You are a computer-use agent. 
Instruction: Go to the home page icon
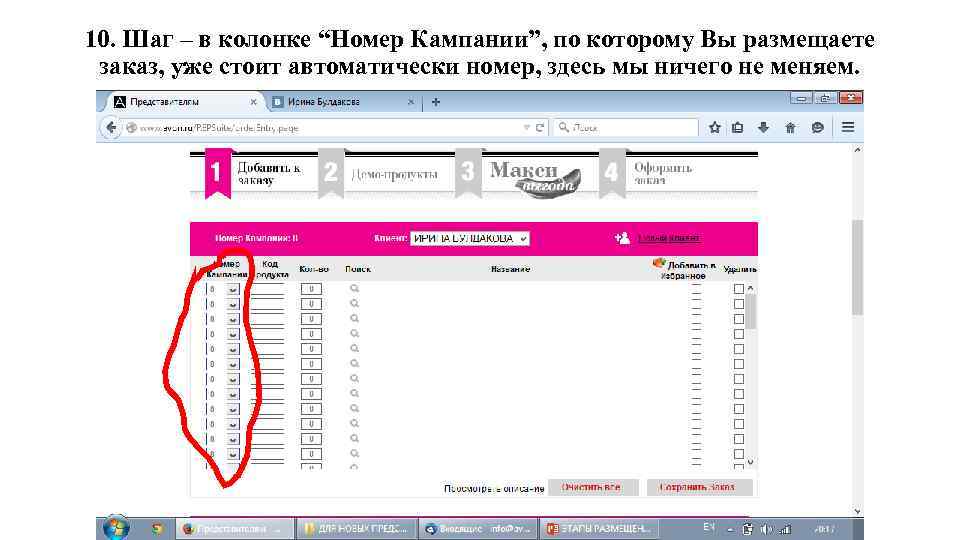[790, 127]
